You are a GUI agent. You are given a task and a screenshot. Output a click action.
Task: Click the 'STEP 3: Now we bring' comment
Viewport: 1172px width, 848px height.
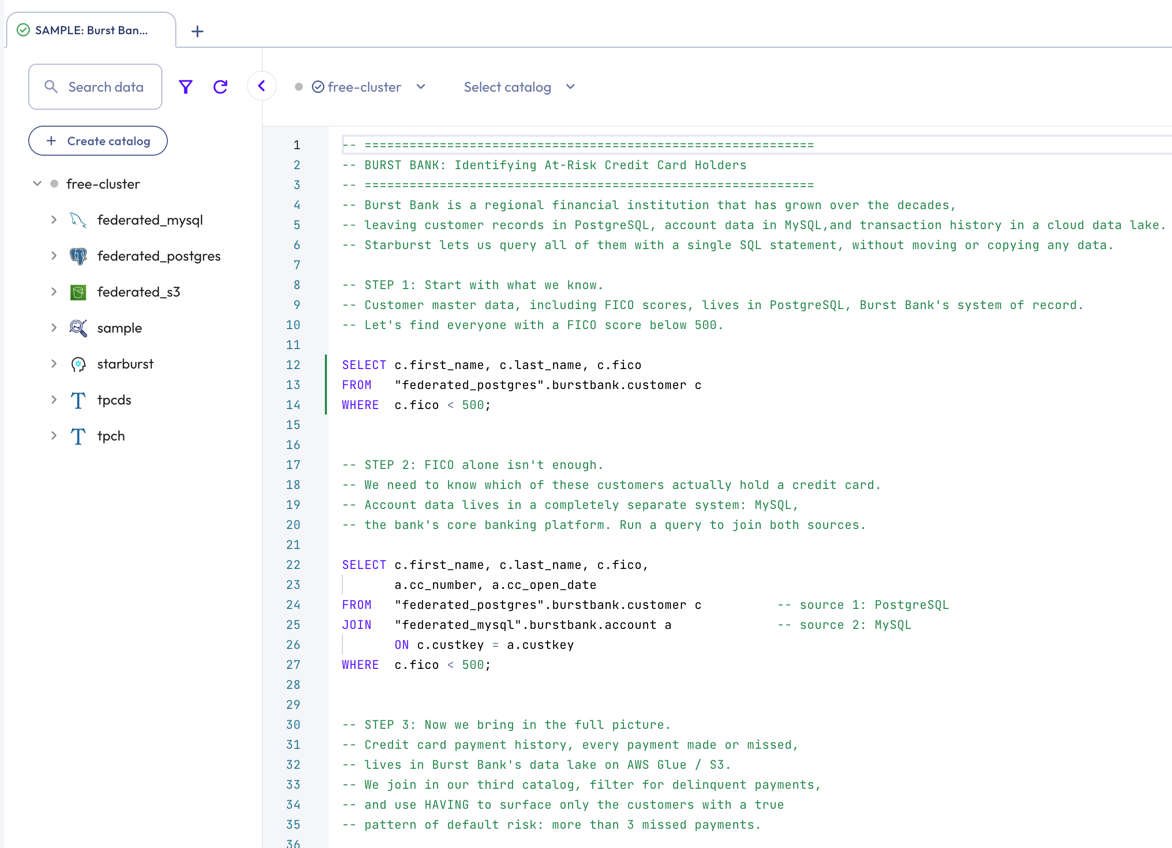[x=506, y=725]
